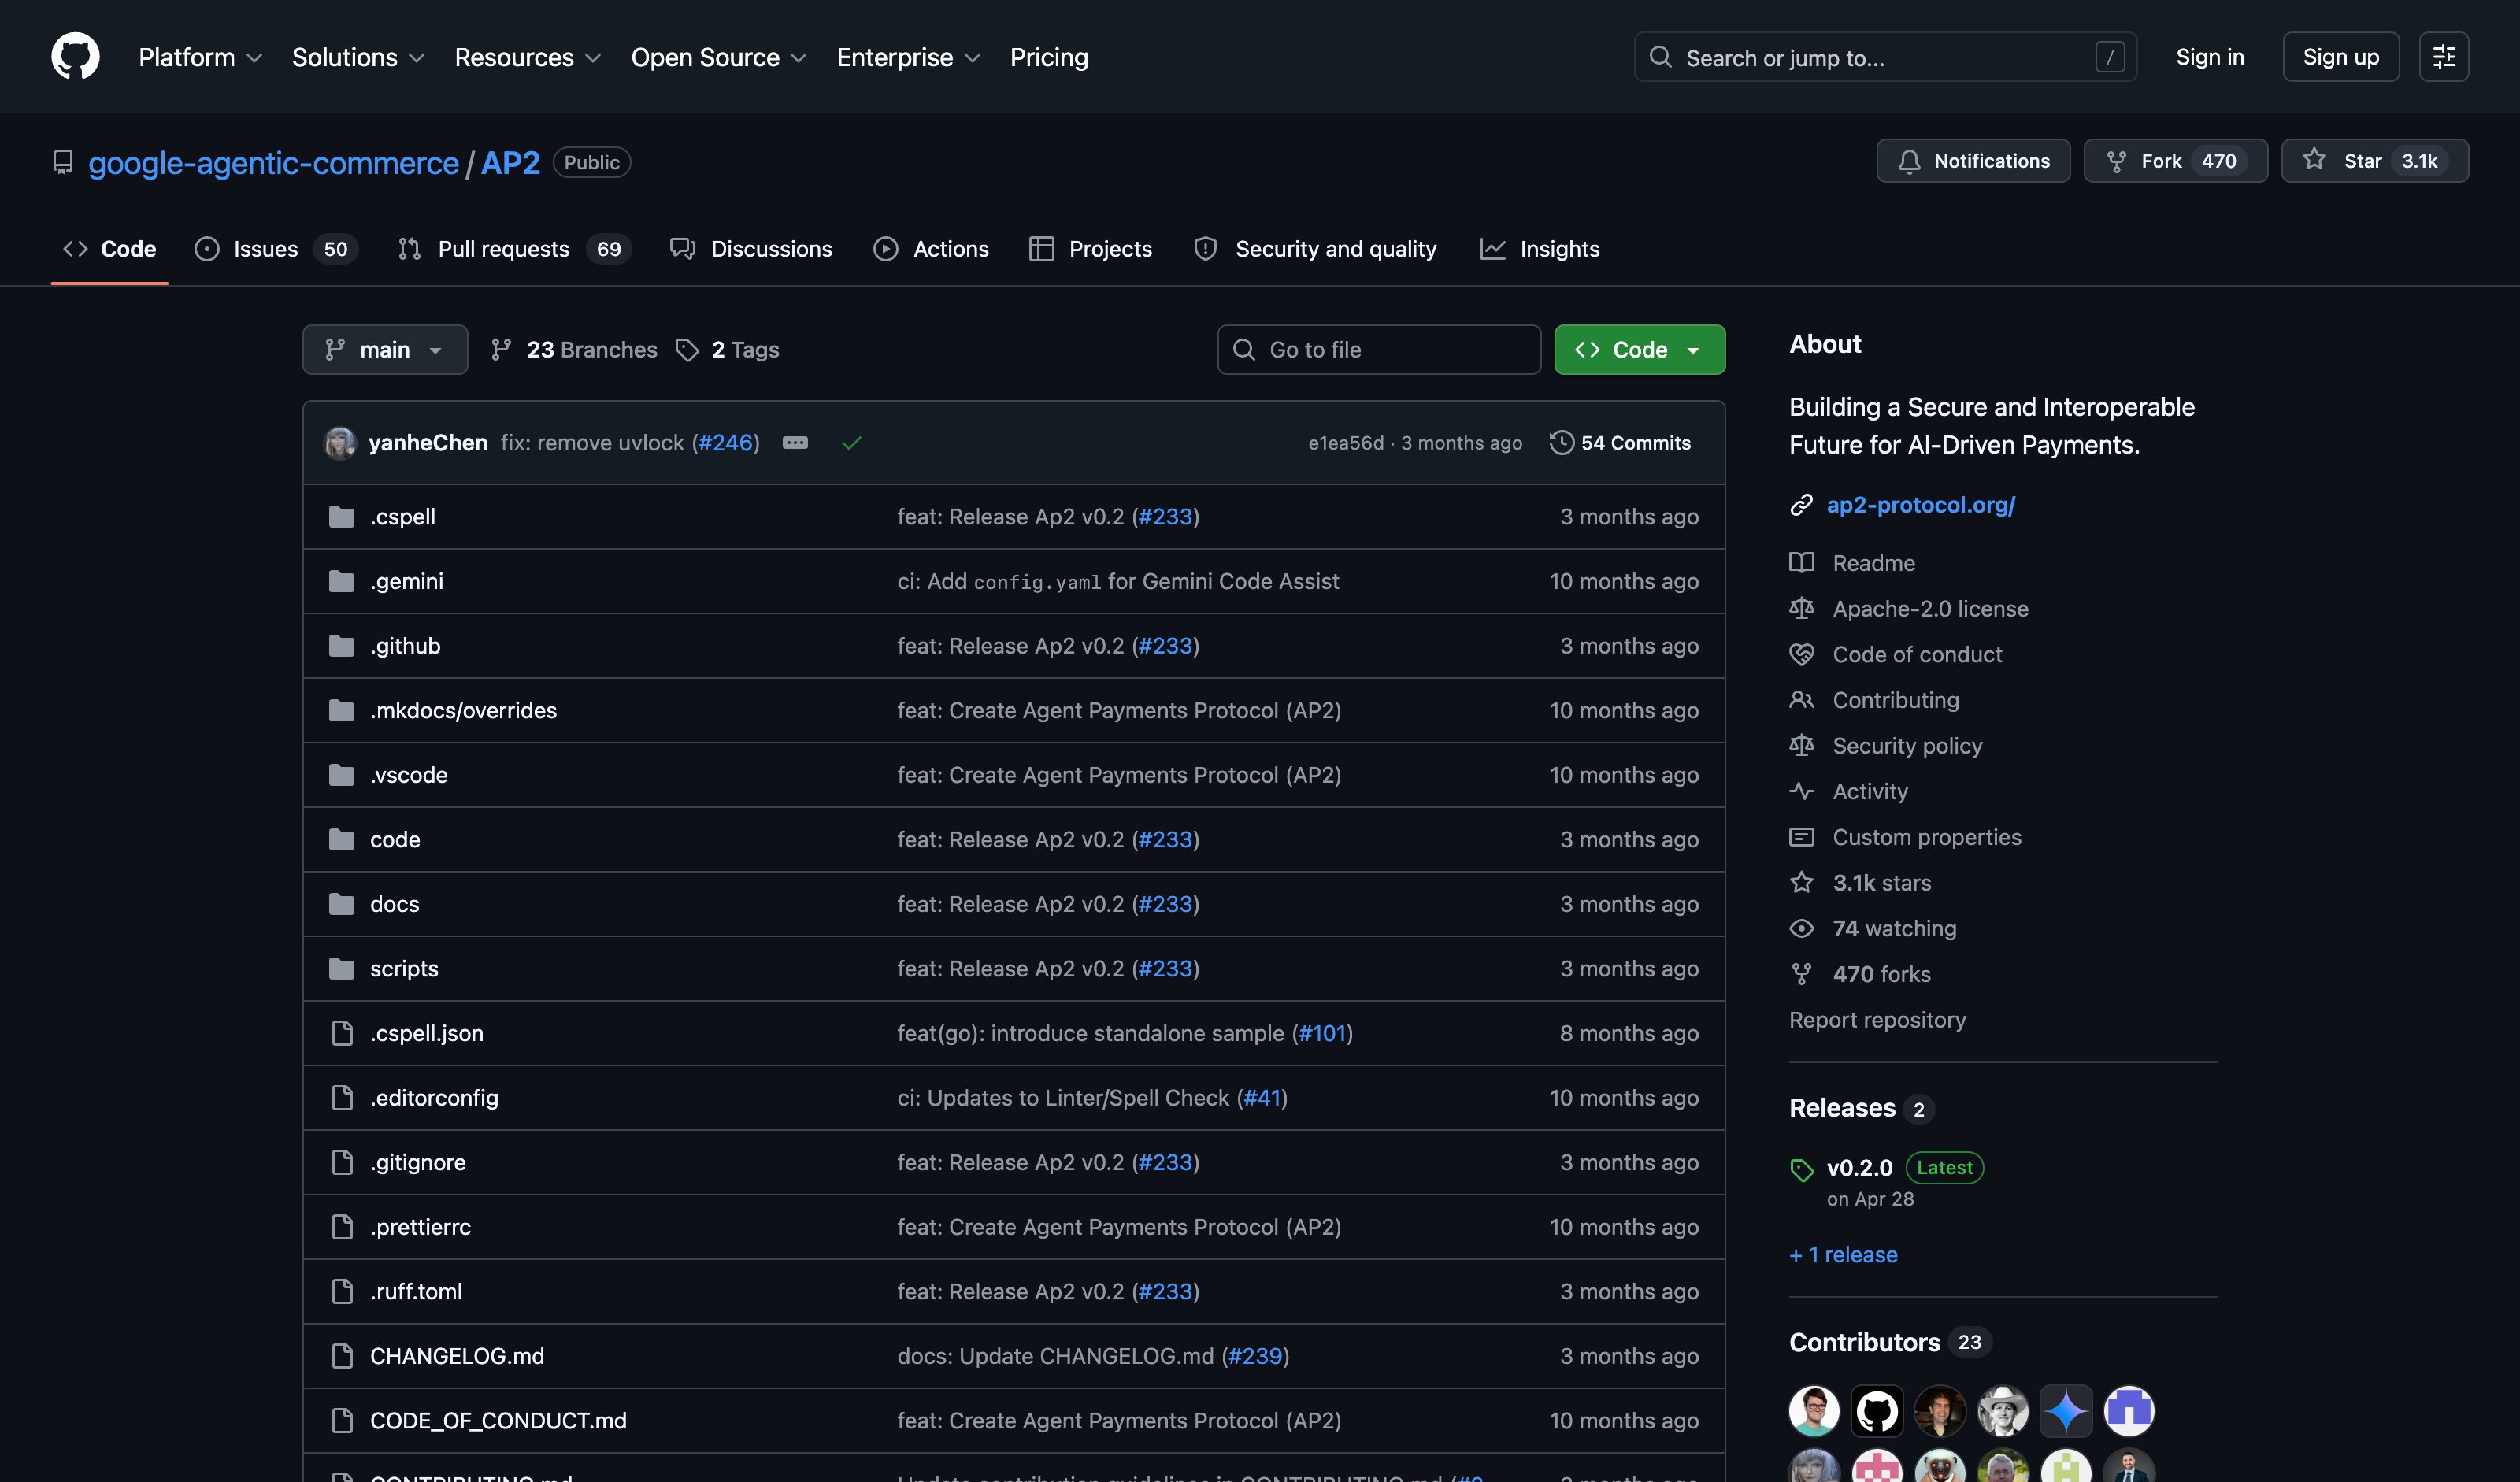Click the Sign up button
The height and width of the screenshot is (1482, 2520).
coord(2341,57)
